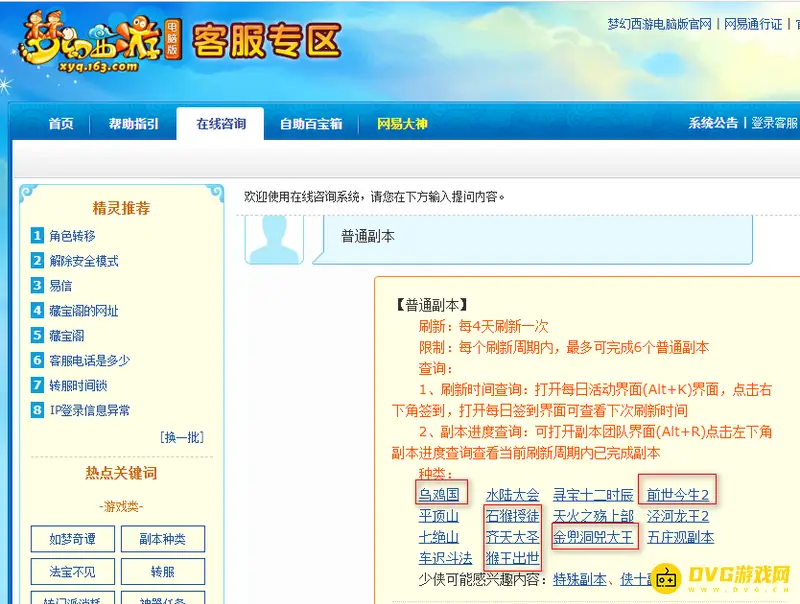Open the 首页 tab
The height and width of the screenshot is (604, 800).
pos(61,124)
